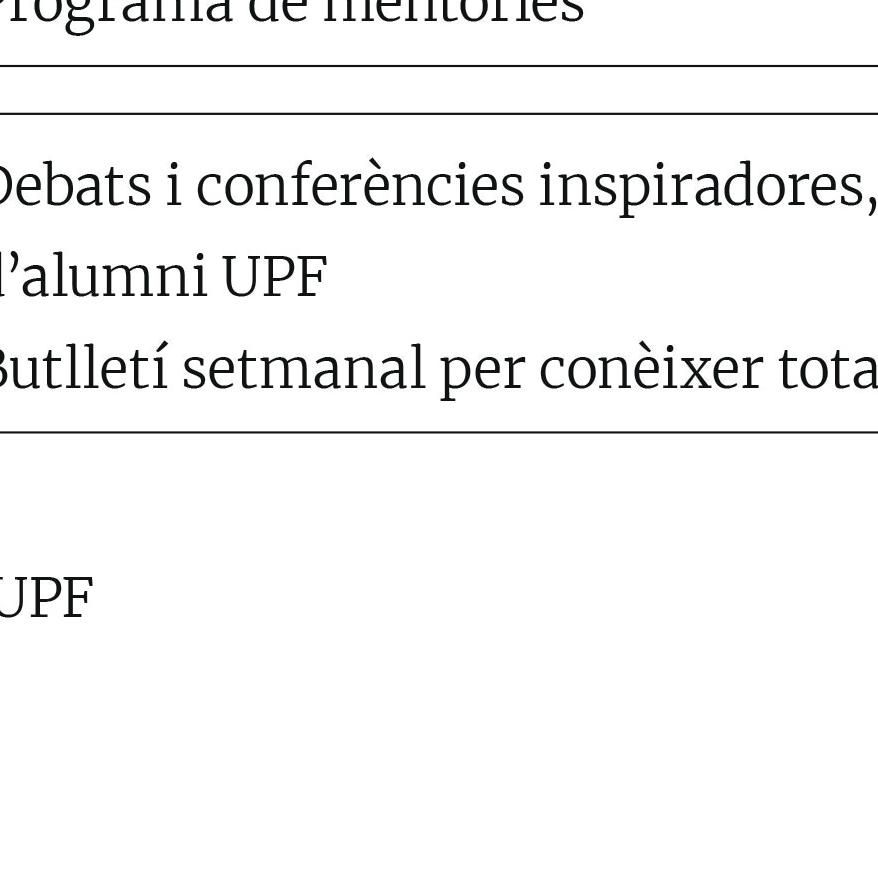Image resolution: width=878 pixels, height=879 pixels.
Task: Click 'UPF' following the word alumni
Action: click(275, 276)
